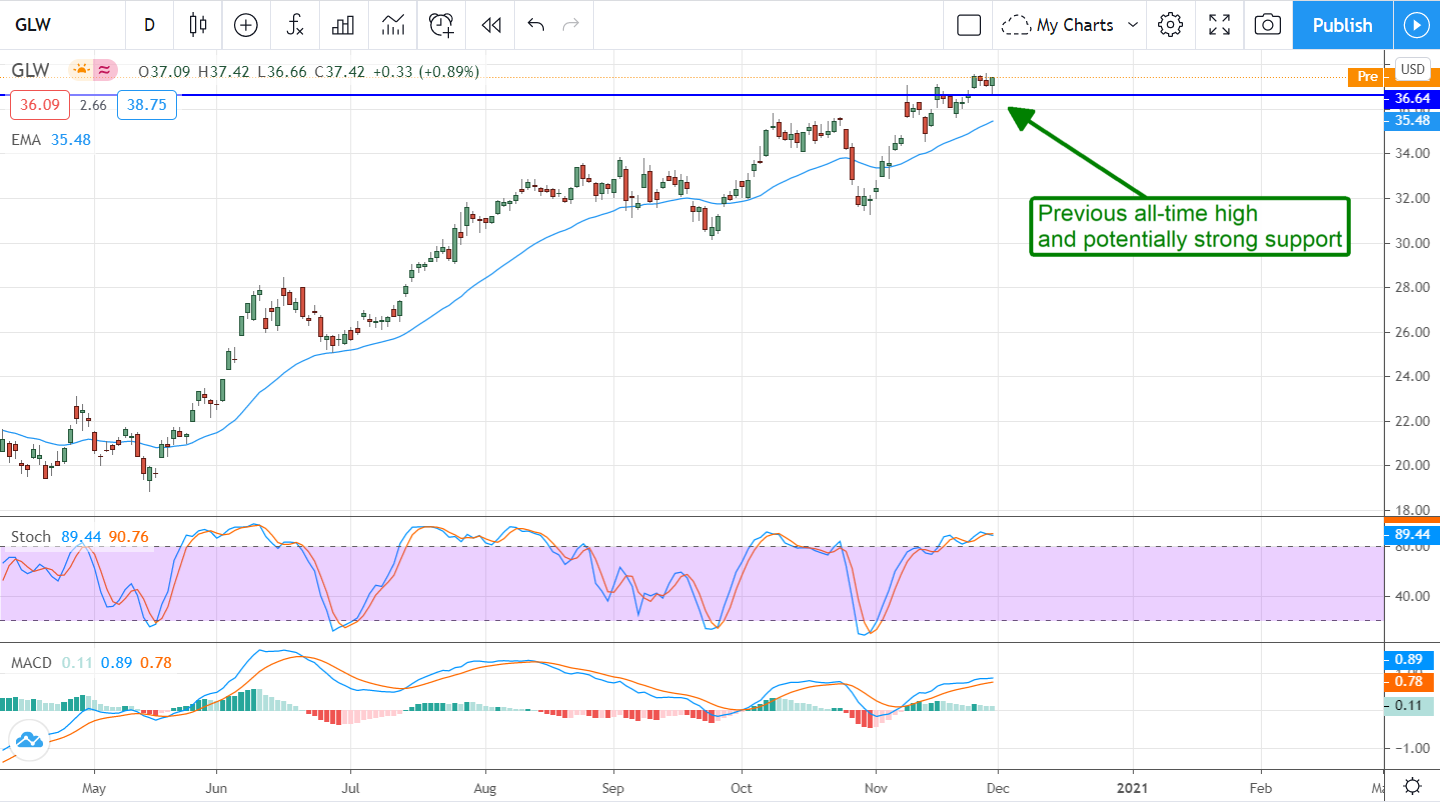
Task: Toggle the select layout square
Action: tap(968, 25)
